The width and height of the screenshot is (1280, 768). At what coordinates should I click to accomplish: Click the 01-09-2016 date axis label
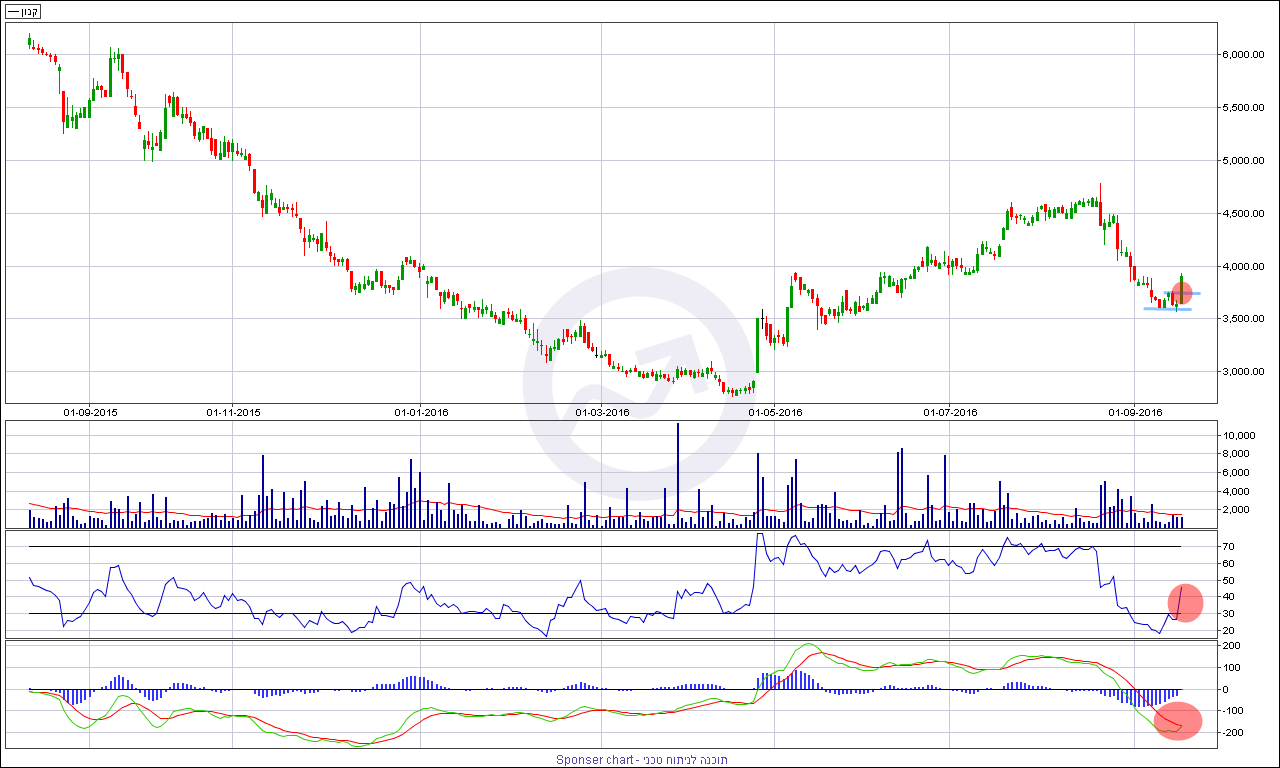click(x=1135, y=412)
